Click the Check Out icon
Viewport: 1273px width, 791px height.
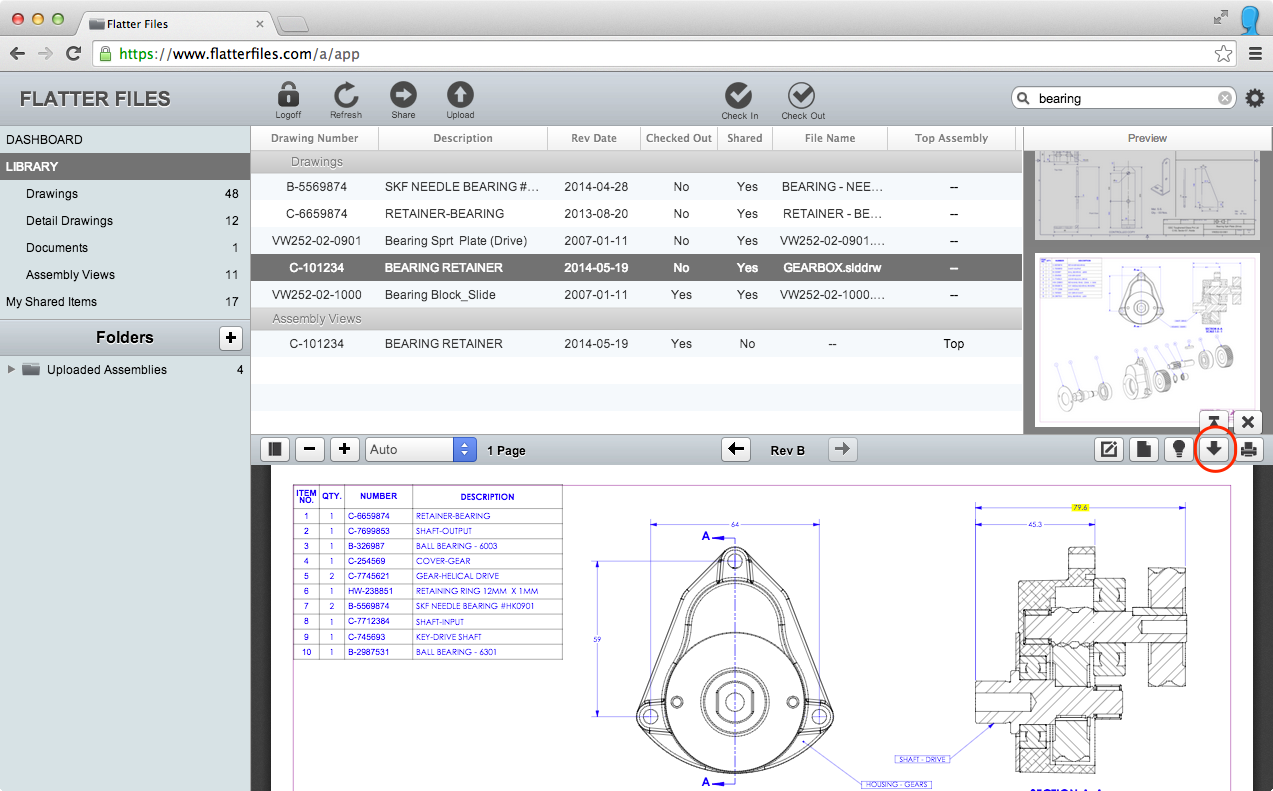(801, 95)
